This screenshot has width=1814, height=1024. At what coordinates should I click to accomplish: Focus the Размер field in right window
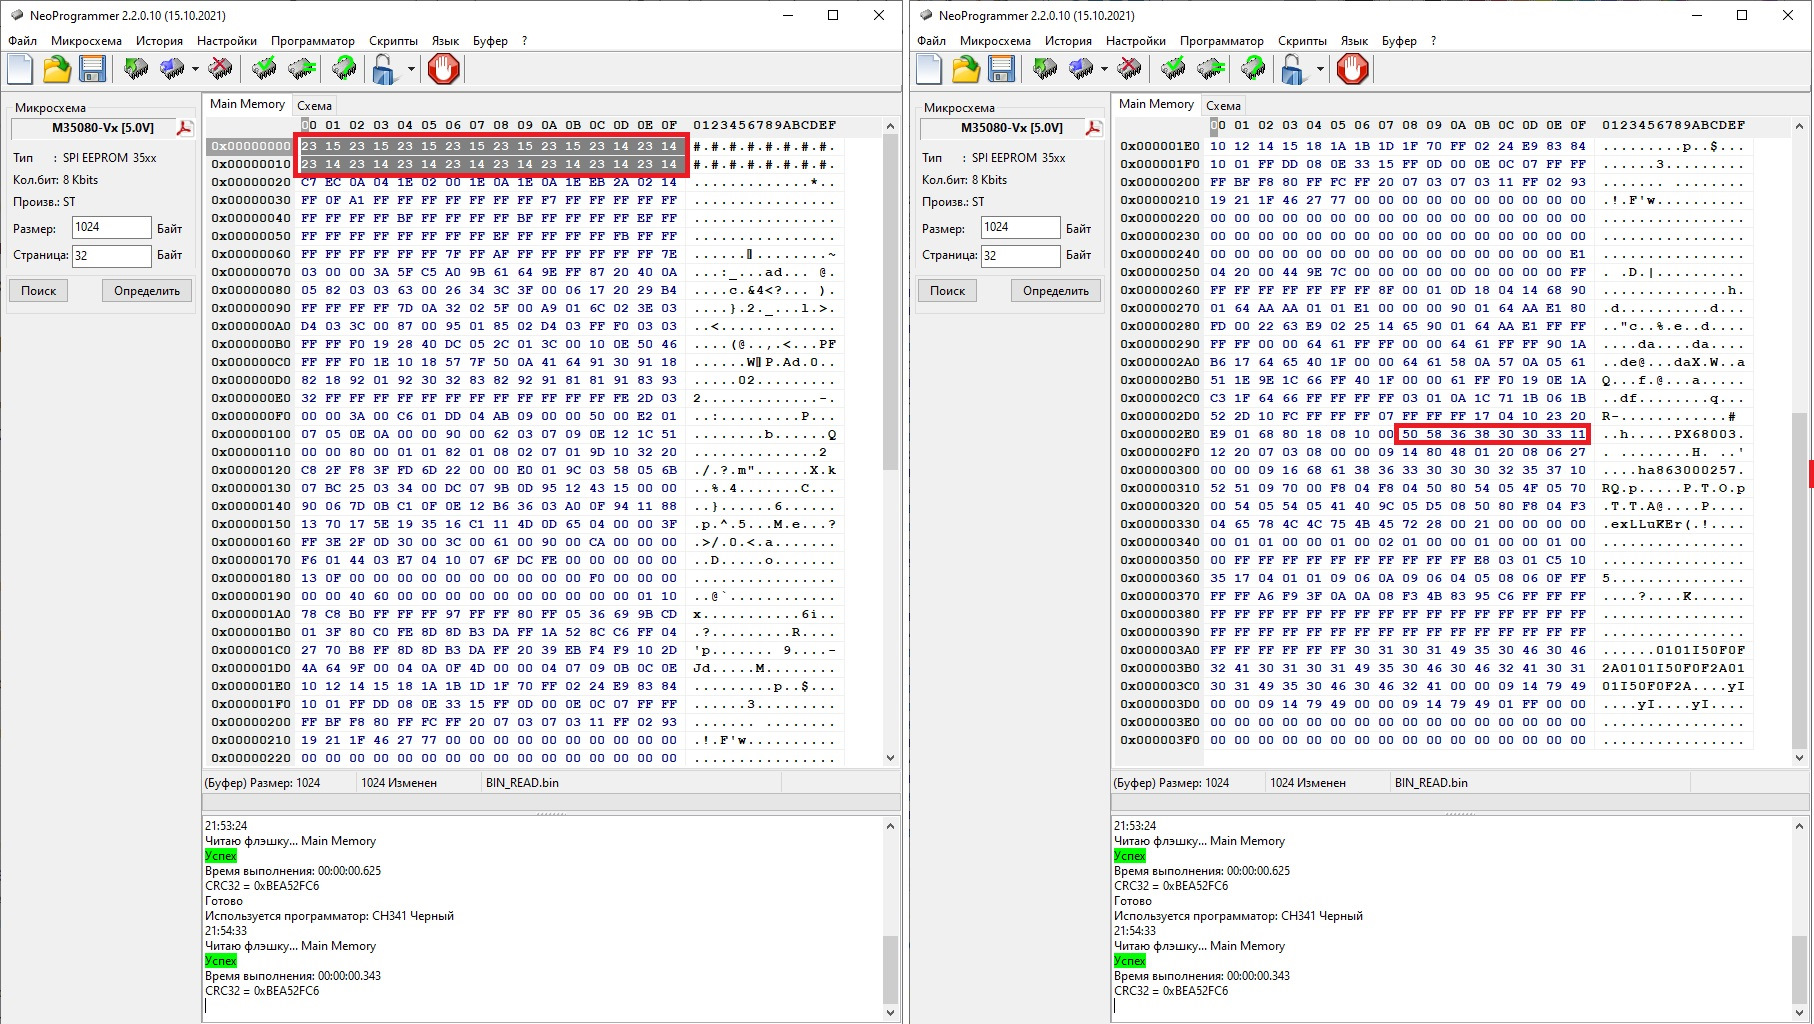point(1020,227)
